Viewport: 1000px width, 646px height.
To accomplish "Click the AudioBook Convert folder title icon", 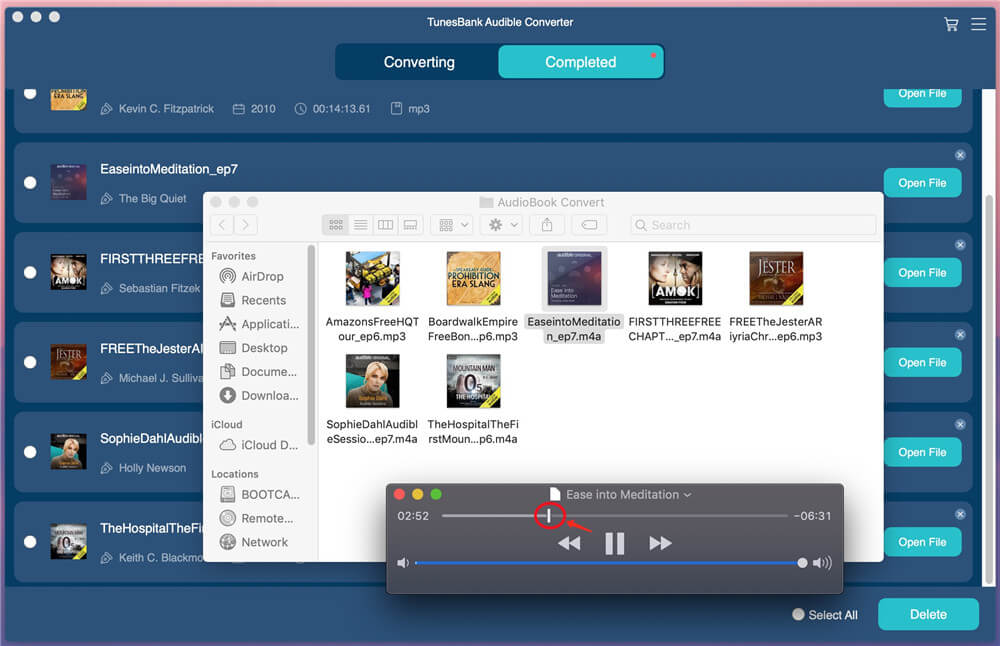I will tap(486, 202).
